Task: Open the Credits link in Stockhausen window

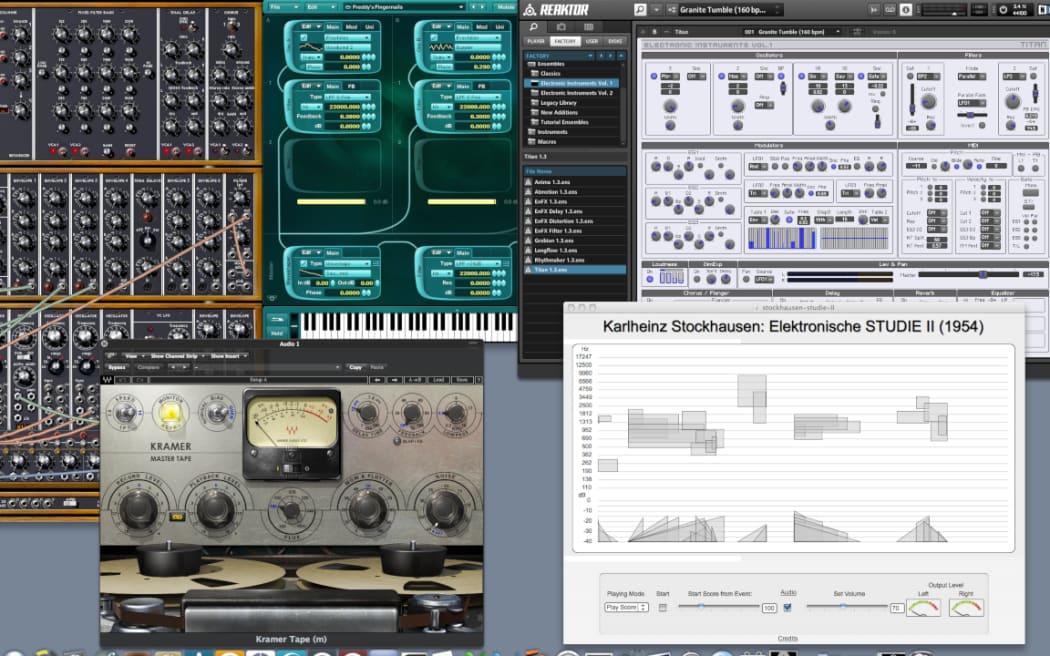Action: tap(788, 638)
